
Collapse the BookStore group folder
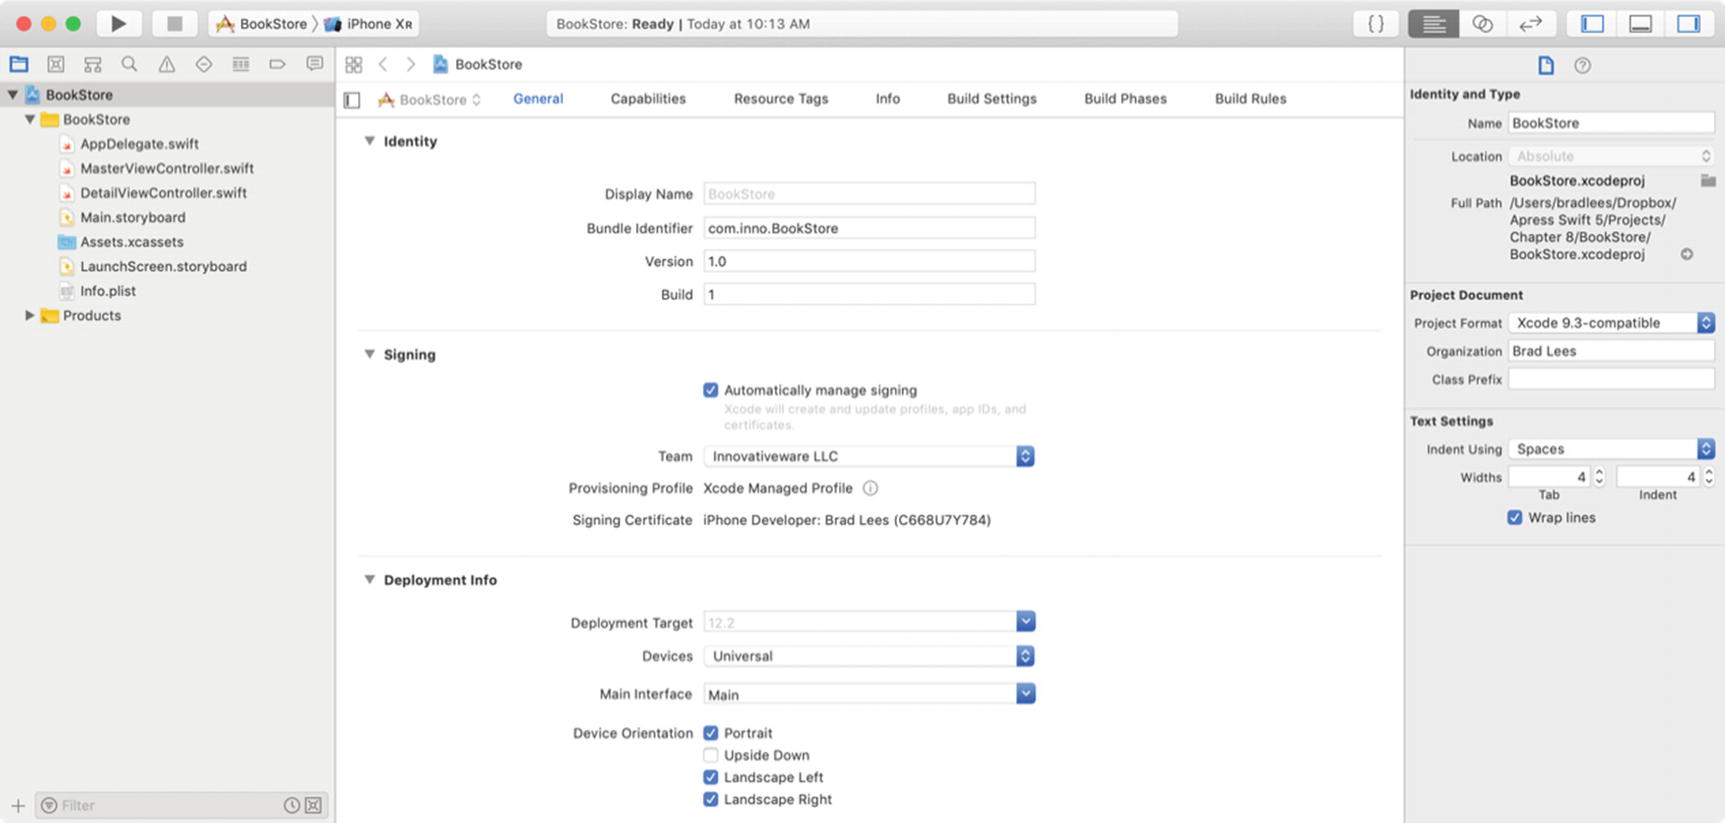[29, 119]
